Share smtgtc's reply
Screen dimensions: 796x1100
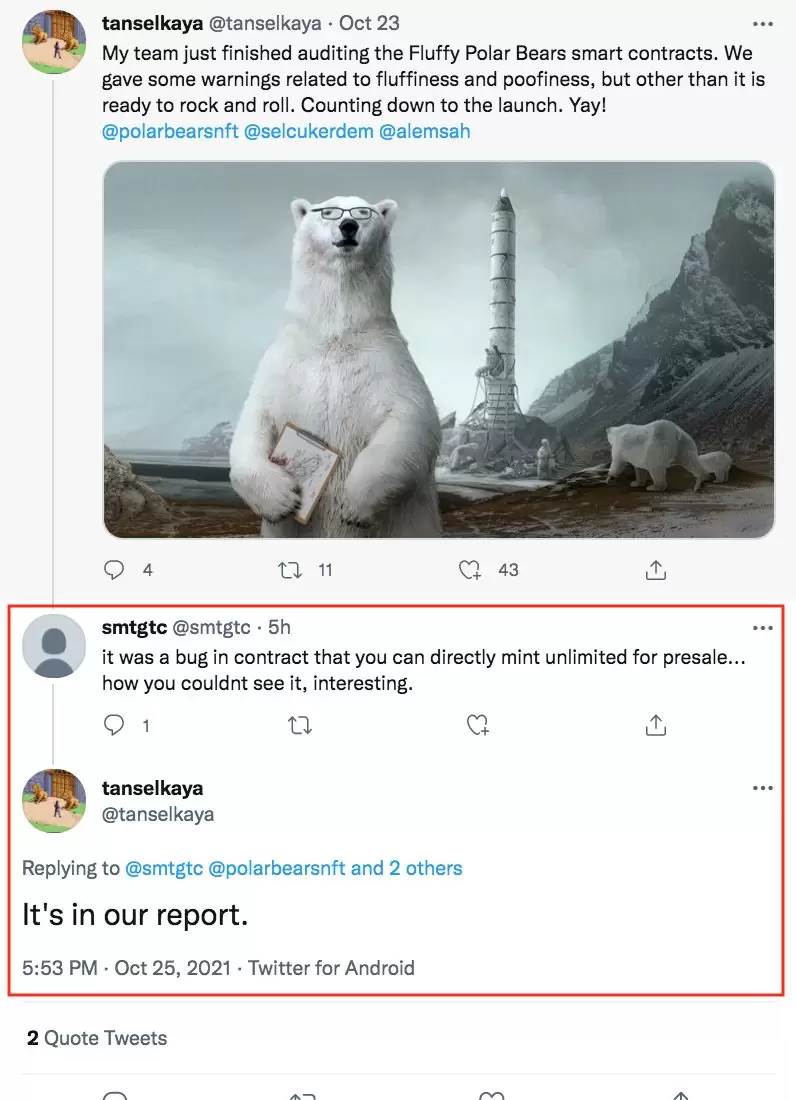coord(656,726)
